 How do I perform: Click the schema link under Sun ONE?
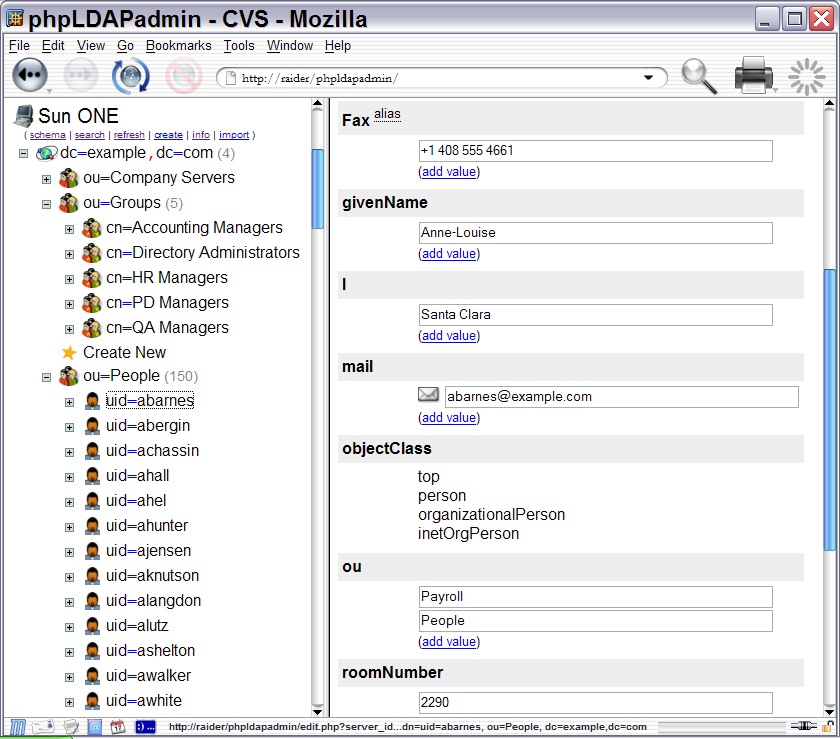(47, 135)
